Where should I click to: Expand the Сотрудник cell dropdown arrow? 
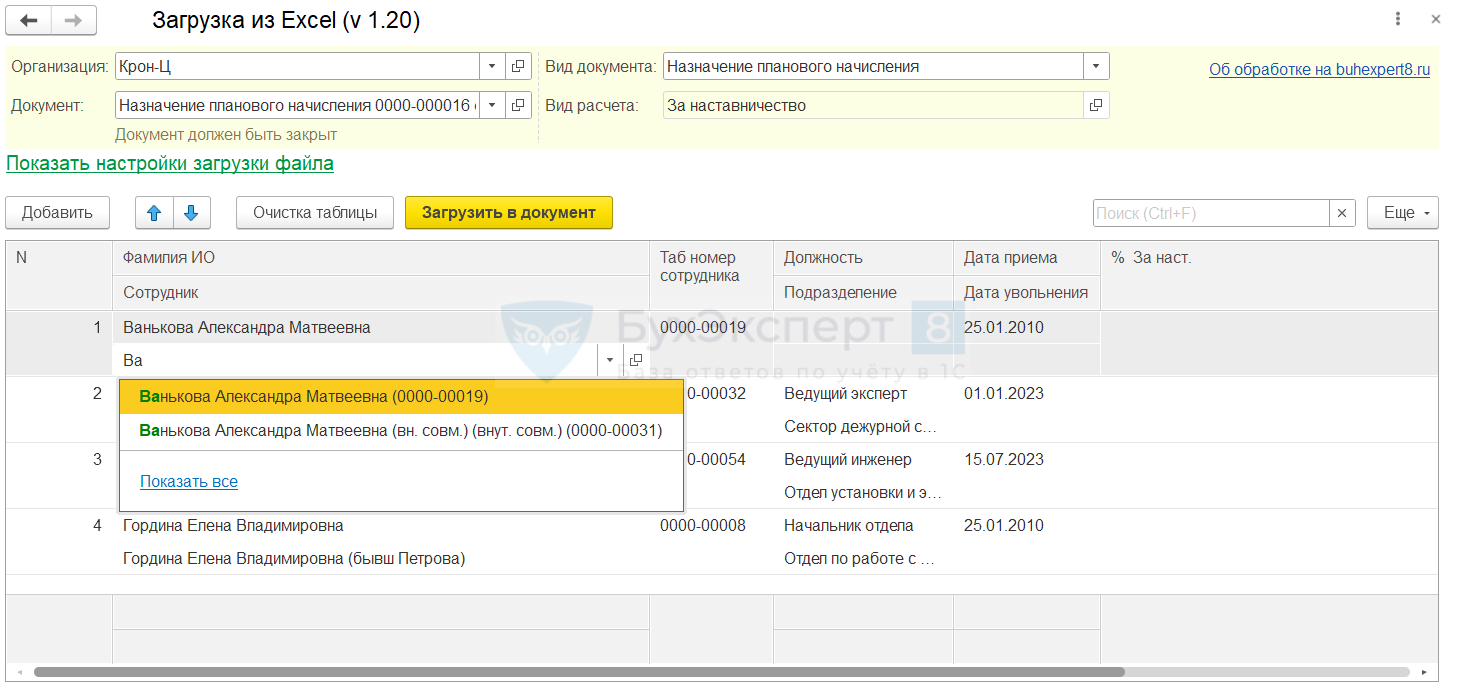[610, 360]
